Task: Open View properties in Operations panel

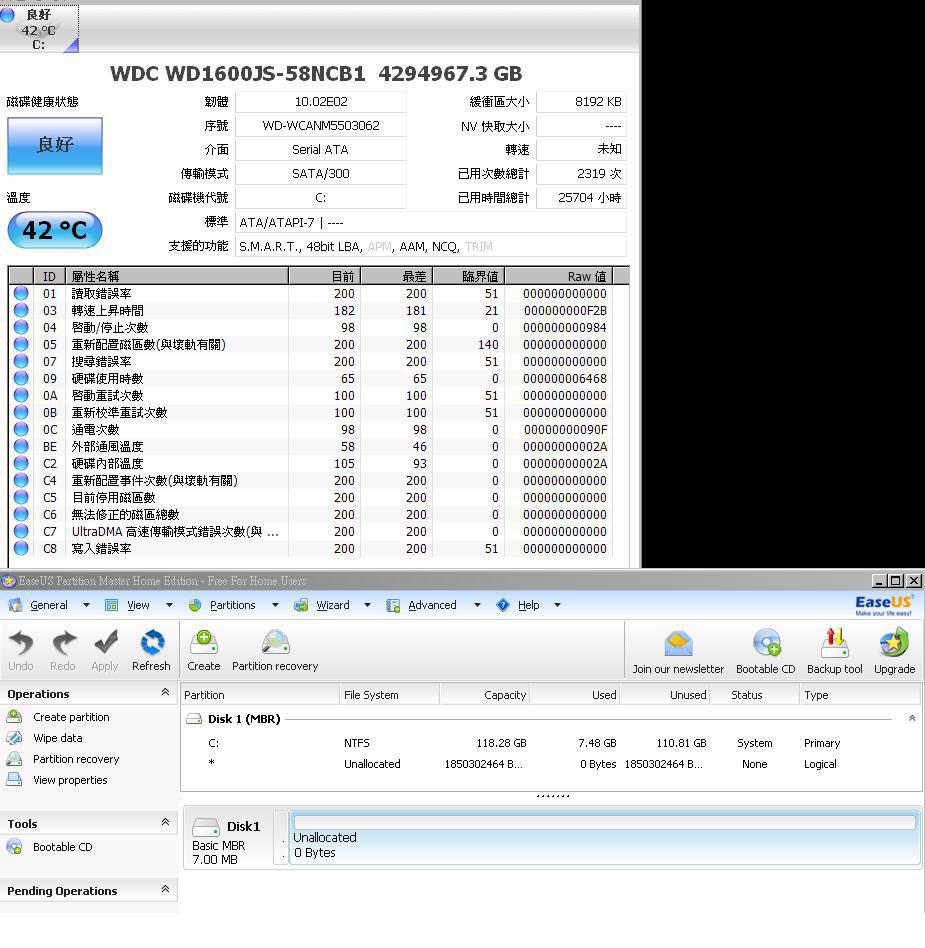Action: (70, 781)
